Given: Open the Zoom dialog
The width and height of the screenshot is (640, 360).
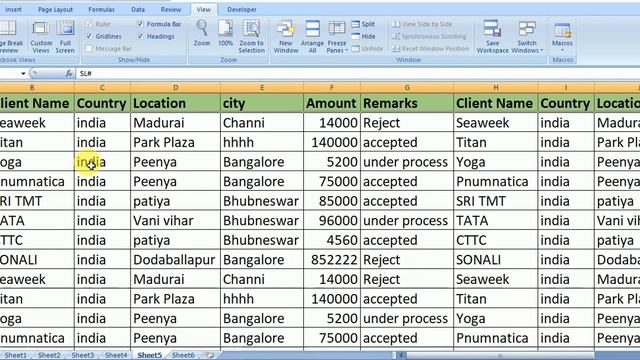Looking at the screenshot, I should click(x=202, y=33).
